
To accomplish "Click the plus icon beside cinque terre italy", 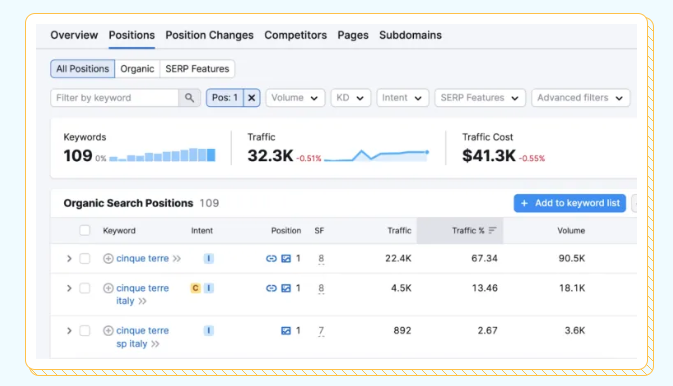I will coord(108,288).
